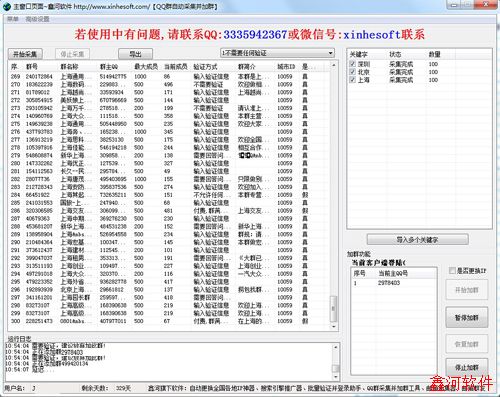Click the 序号 column header in QQ list

coord(364,273)
